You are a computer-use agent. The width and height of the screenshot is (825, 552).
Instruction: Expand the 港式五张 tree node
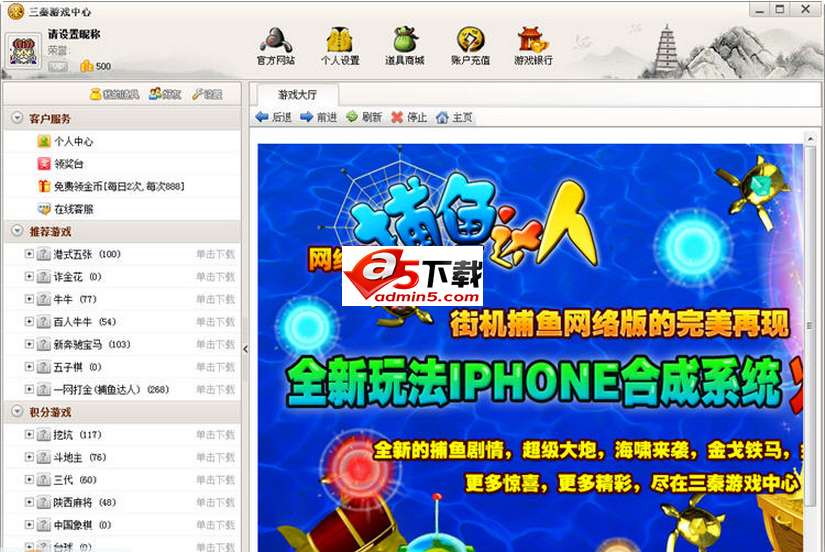(29, 254)
